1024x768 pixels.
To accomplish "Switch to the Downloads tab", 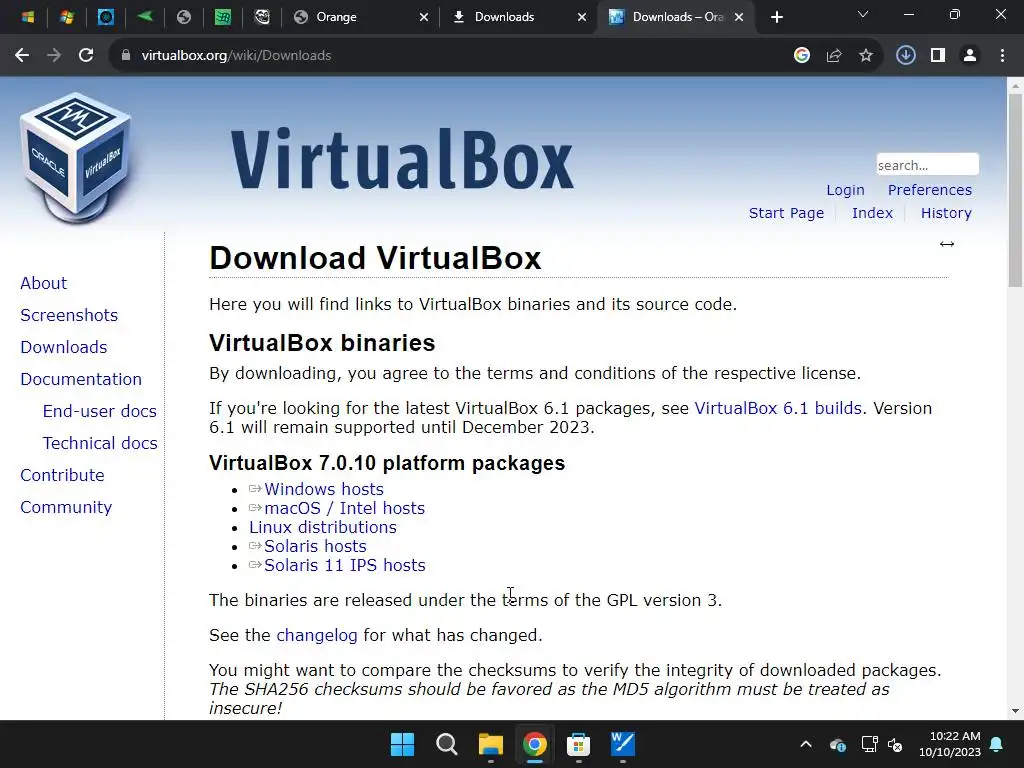I will coord(504,17).
